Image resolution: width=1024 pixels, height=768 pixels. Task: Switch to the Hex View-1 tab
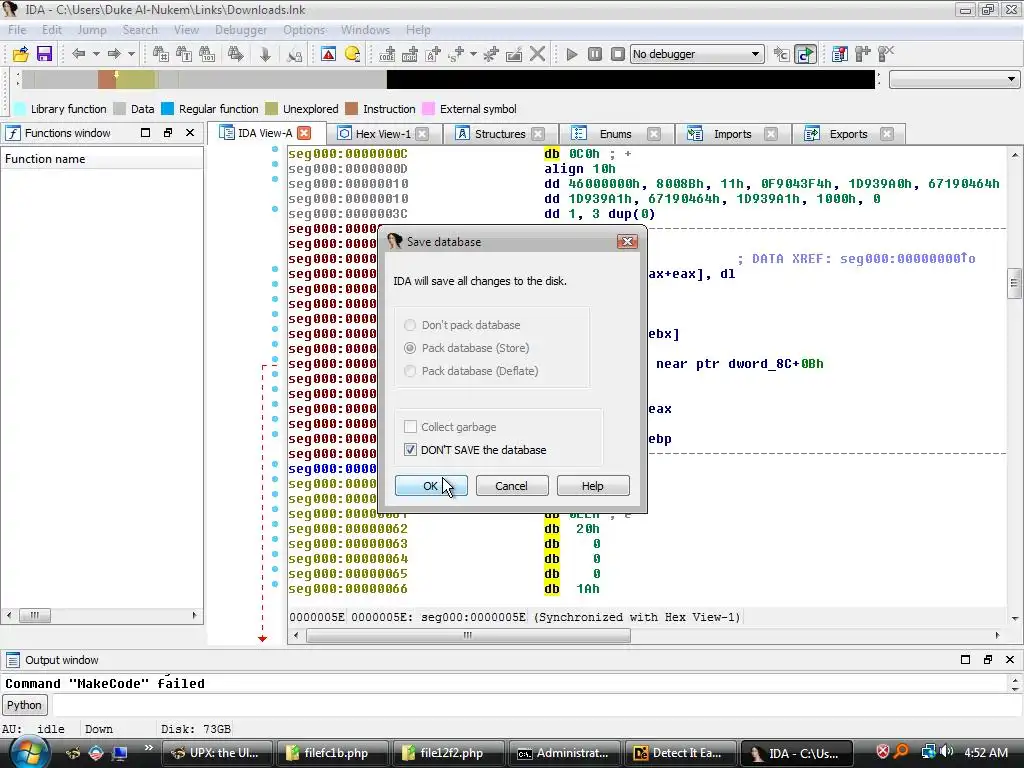point(382,134)
